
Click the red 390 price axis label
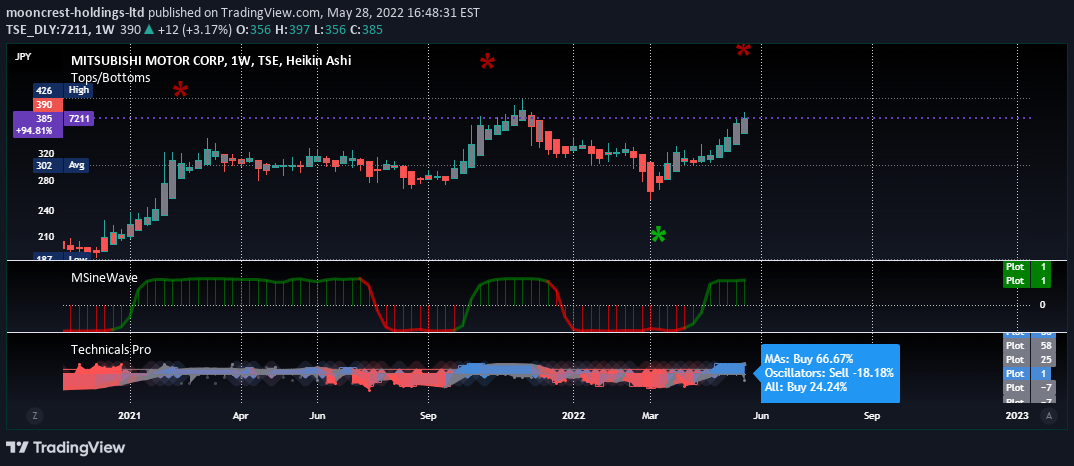coord(48,103)
